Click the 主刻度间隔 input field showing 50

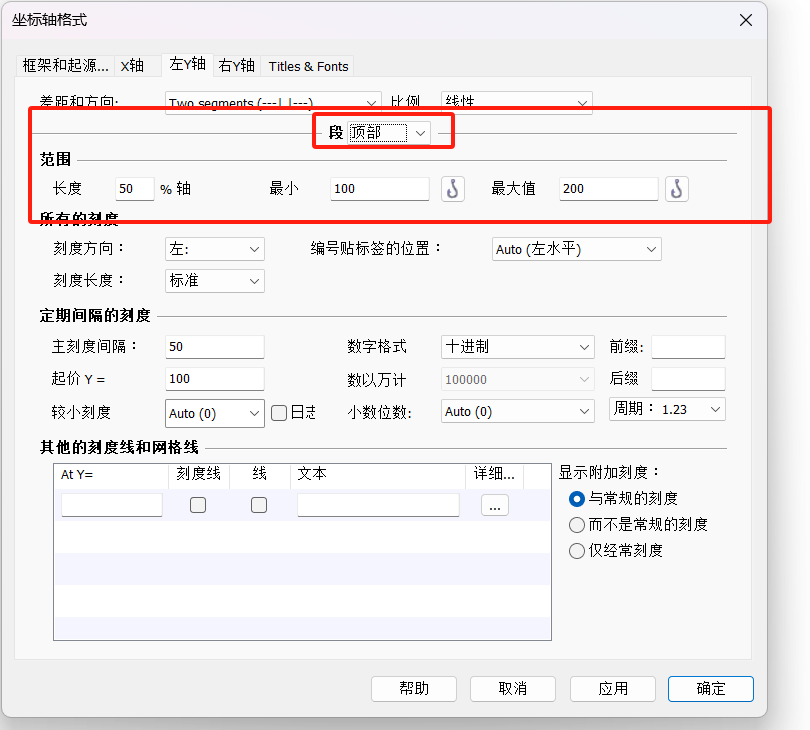214,347
